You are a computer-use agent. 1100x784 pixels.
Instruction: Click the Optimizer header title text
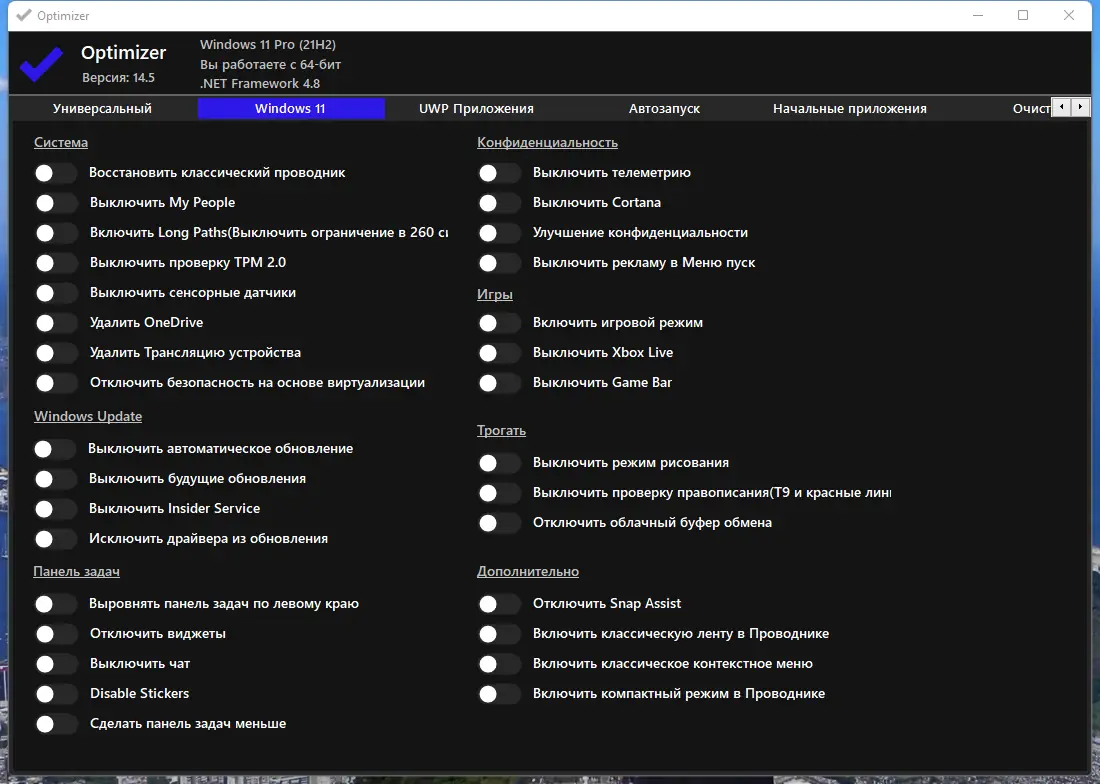click(x=123, y=53)
